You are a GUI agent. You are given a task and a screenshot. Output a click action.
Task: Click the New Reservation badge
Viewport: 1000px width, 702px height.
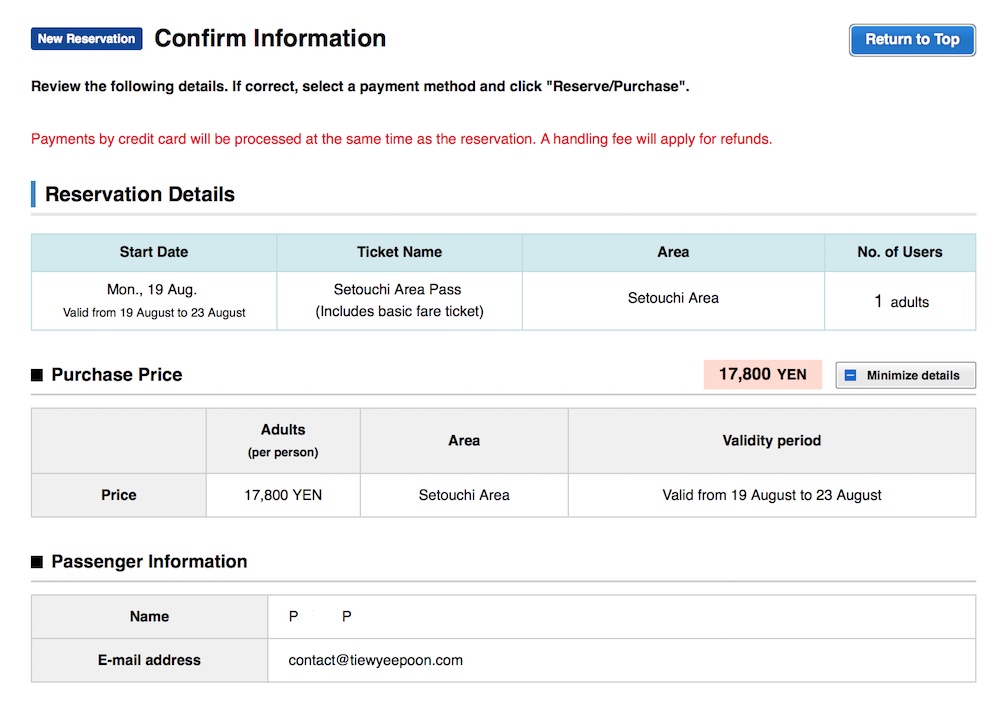tap(86, 39)
